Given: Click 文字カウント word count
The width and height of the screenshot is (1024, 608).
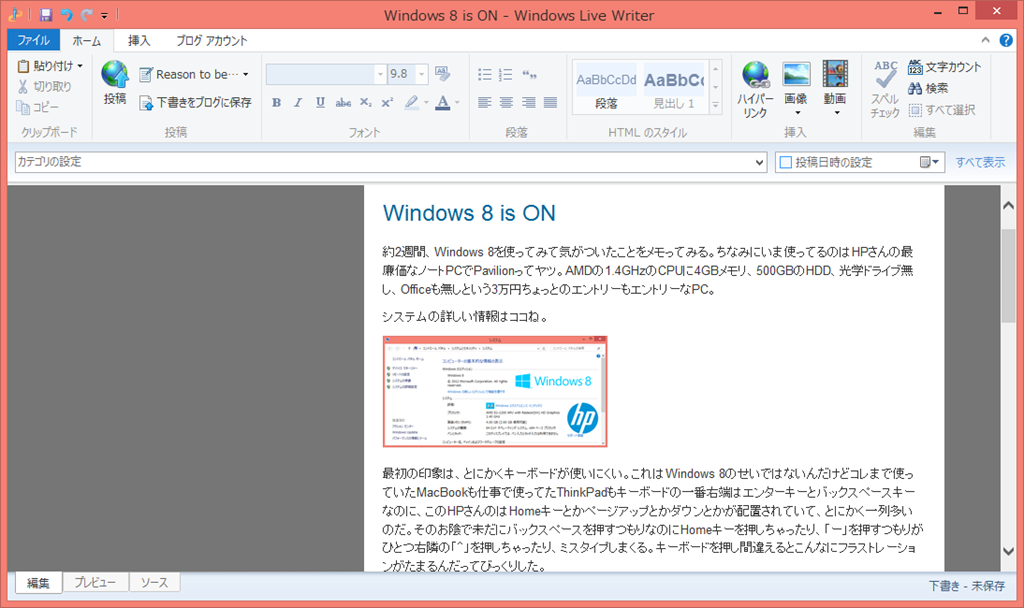Looking at the screenshot, I should pos(945,67).
